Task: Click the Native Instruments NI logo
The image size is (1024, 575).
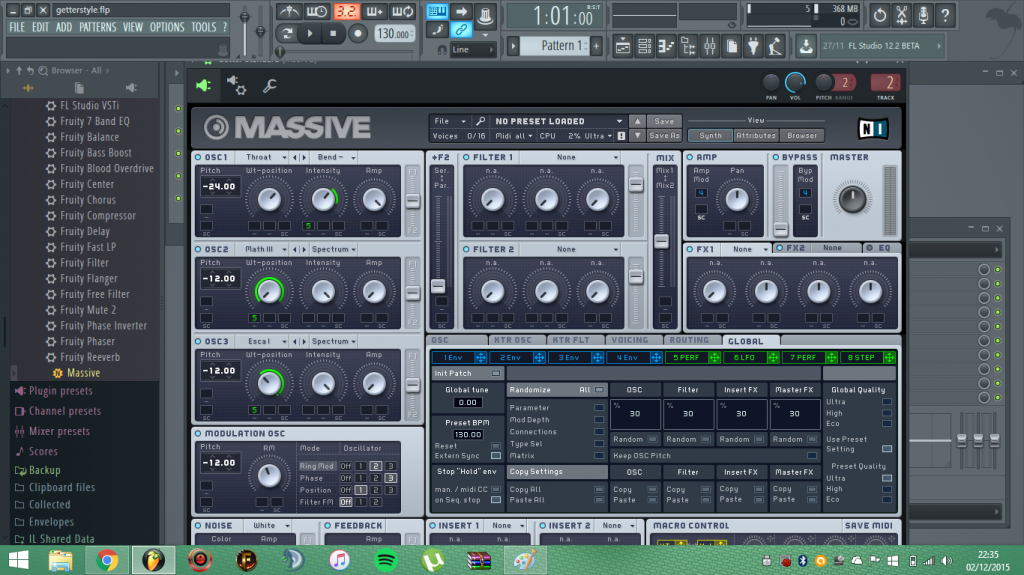Action: click(x=872, y=129)
